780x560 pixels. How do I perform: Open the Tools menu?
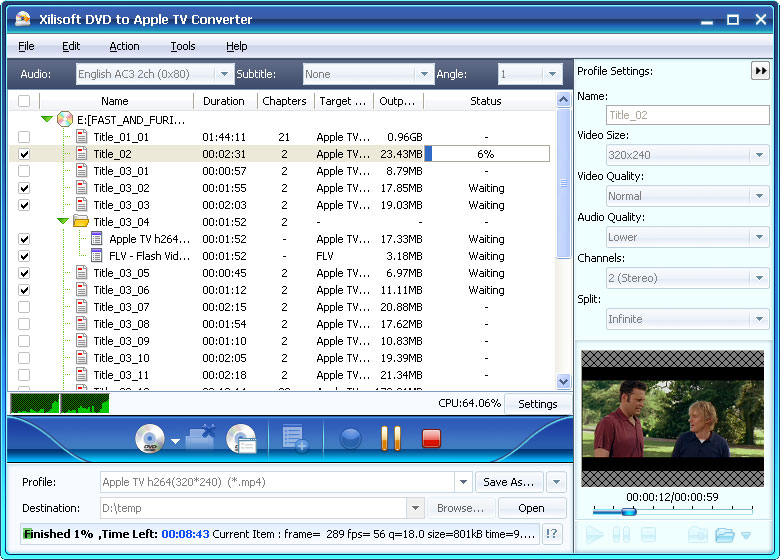tap(183, 46)
